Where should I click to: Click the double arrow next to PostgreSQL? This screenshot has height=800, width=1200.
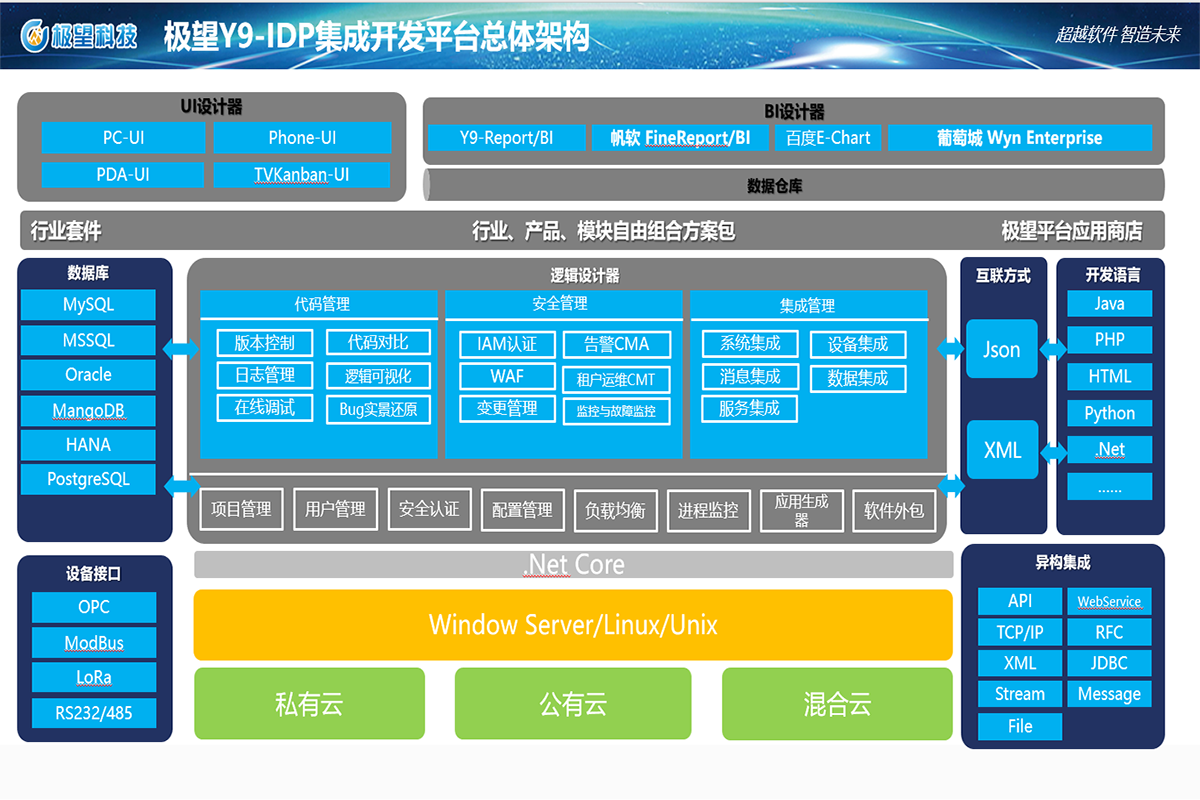[181, 486]
